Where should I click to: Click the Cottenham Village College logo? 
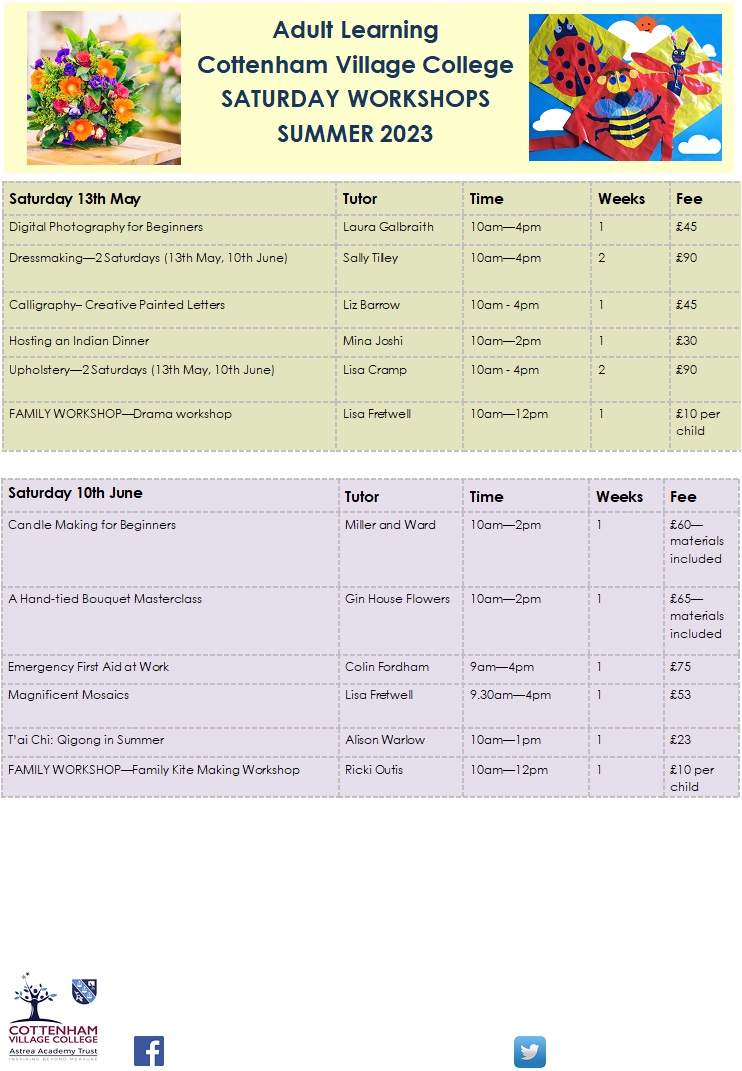(53, 1016)
